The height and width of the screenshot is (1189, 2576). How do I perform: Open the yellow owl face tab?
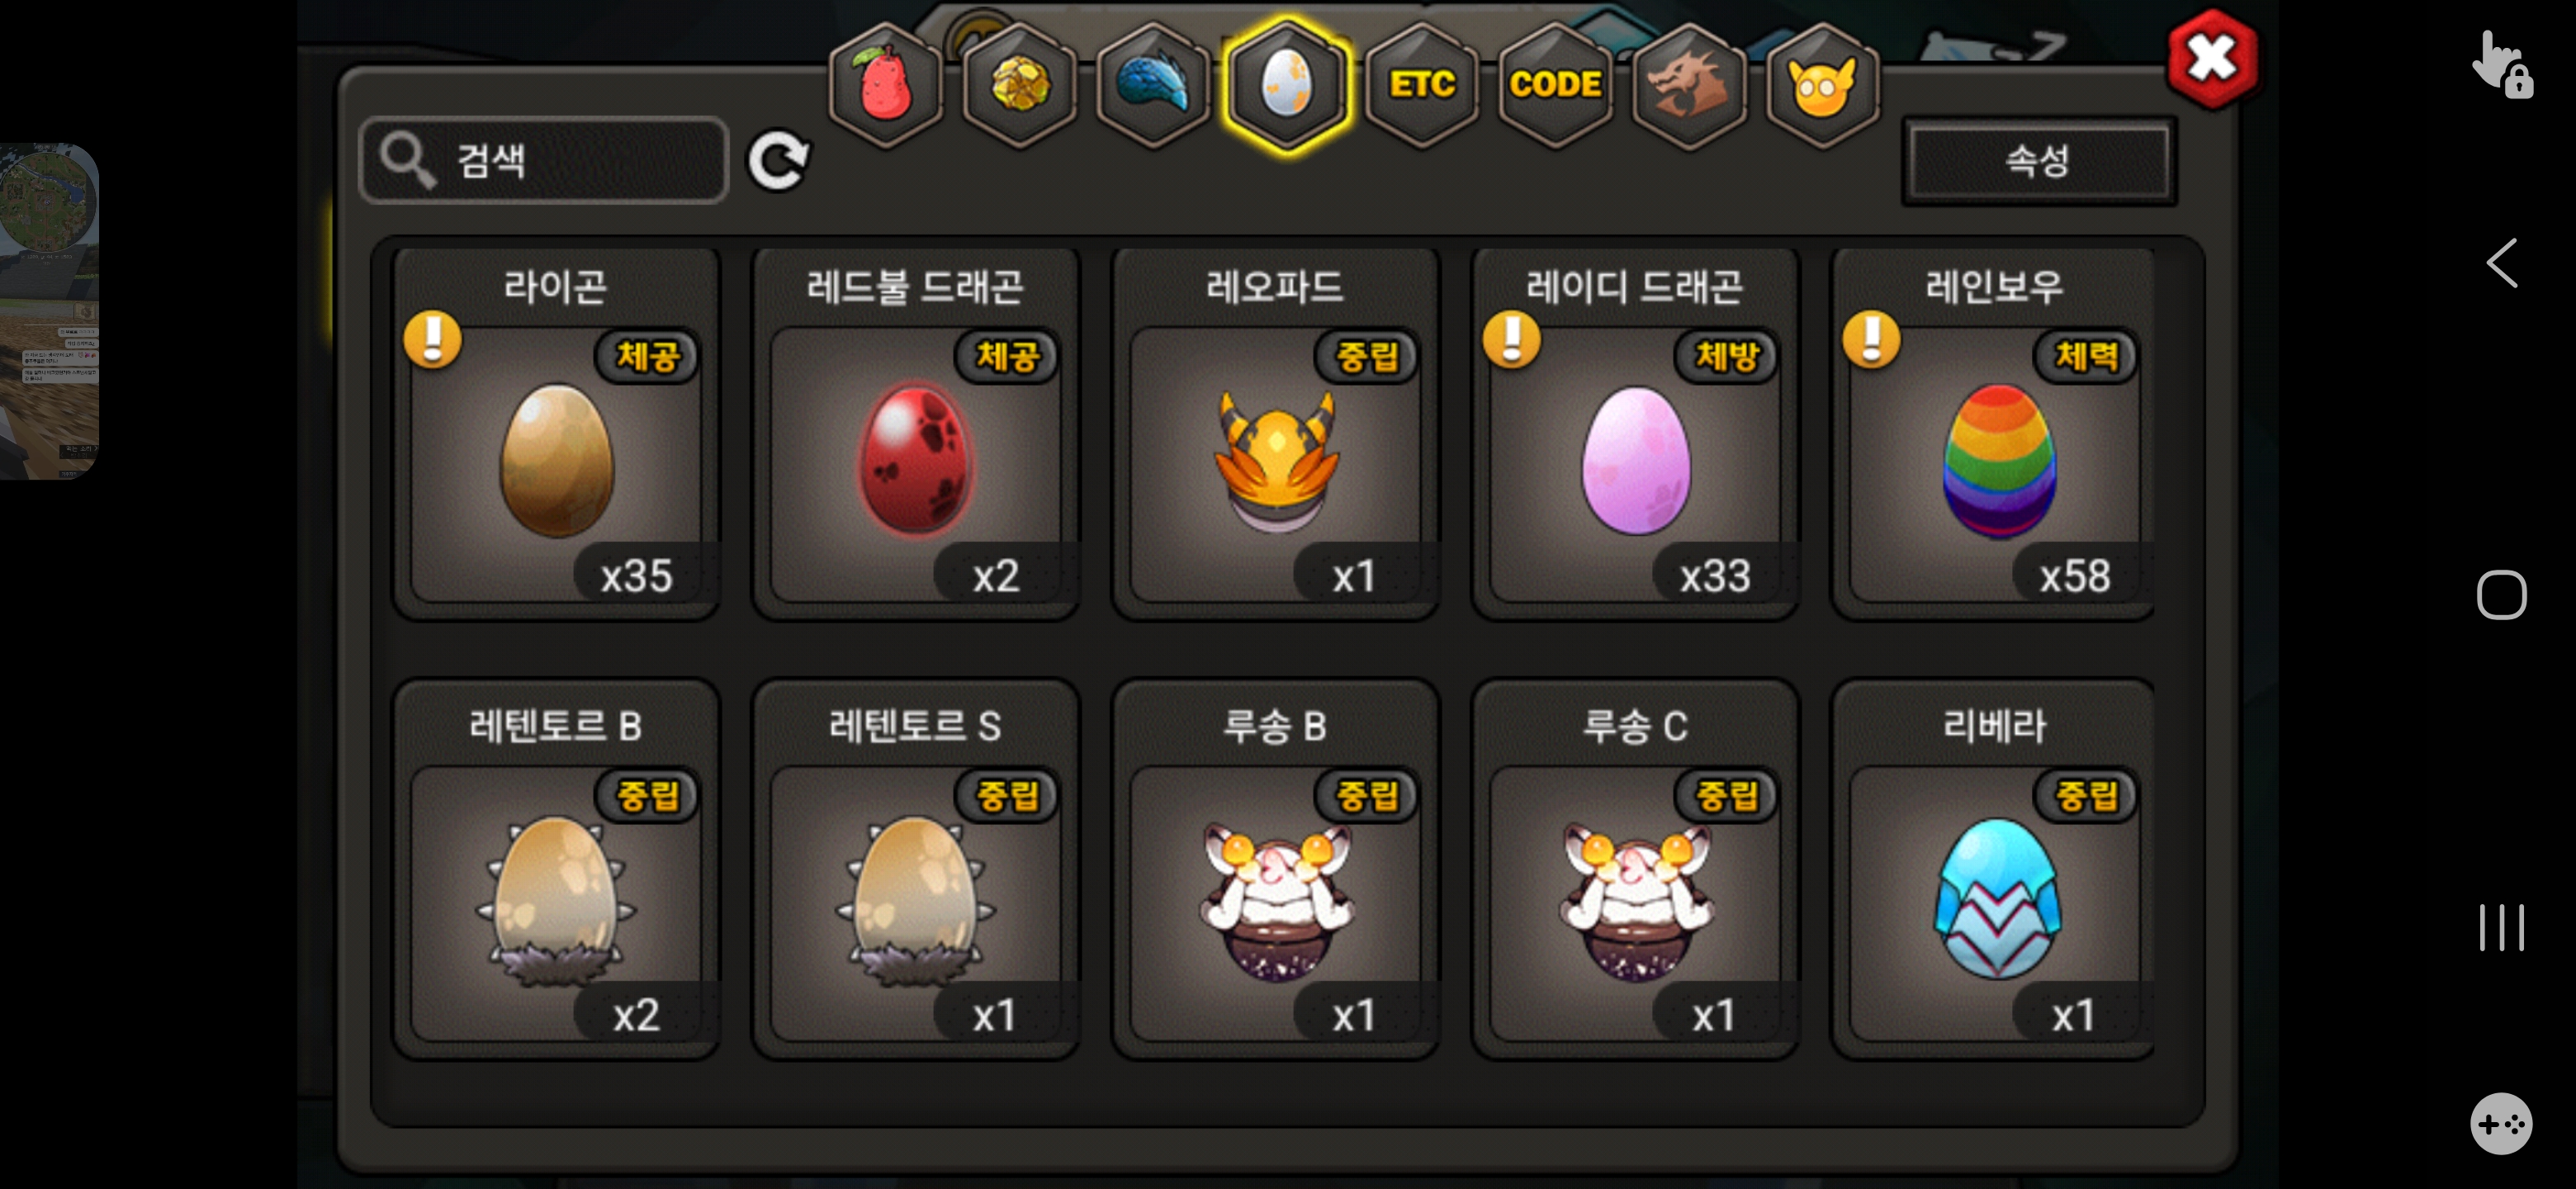click(1823, 85)
